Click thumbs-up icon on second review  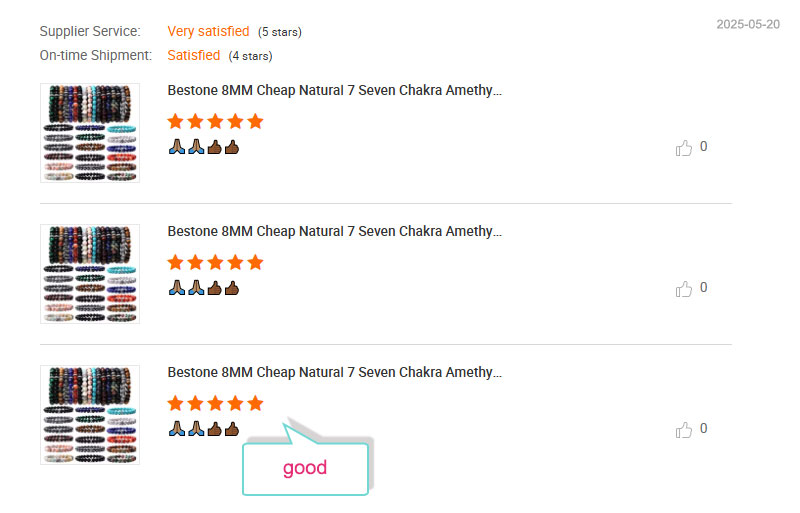(684, 289)
